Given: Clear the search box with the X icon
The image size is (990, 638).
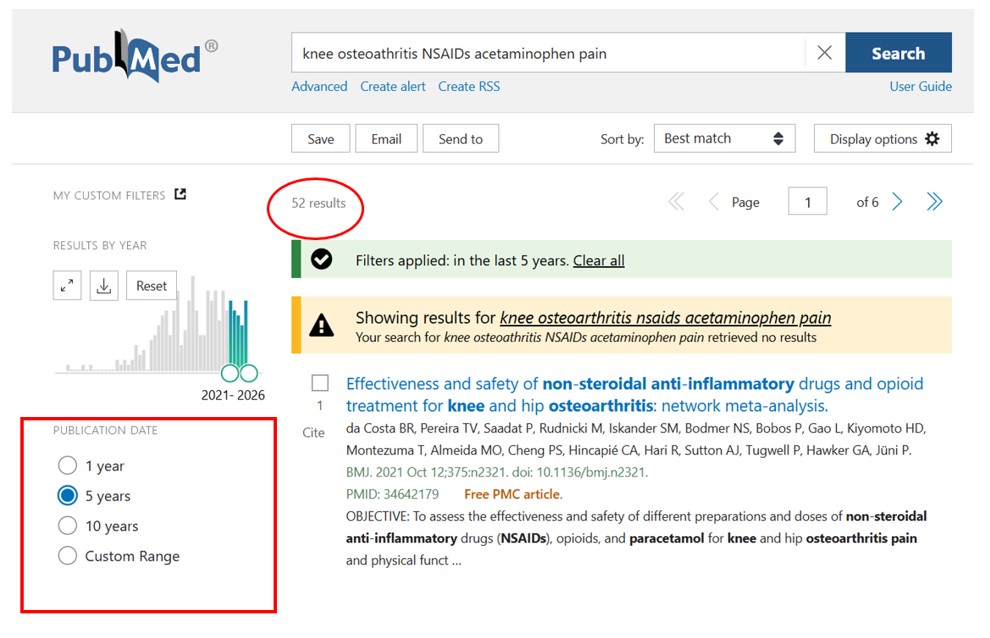Looking at the screenshot, I should click(x=824, y=52).
